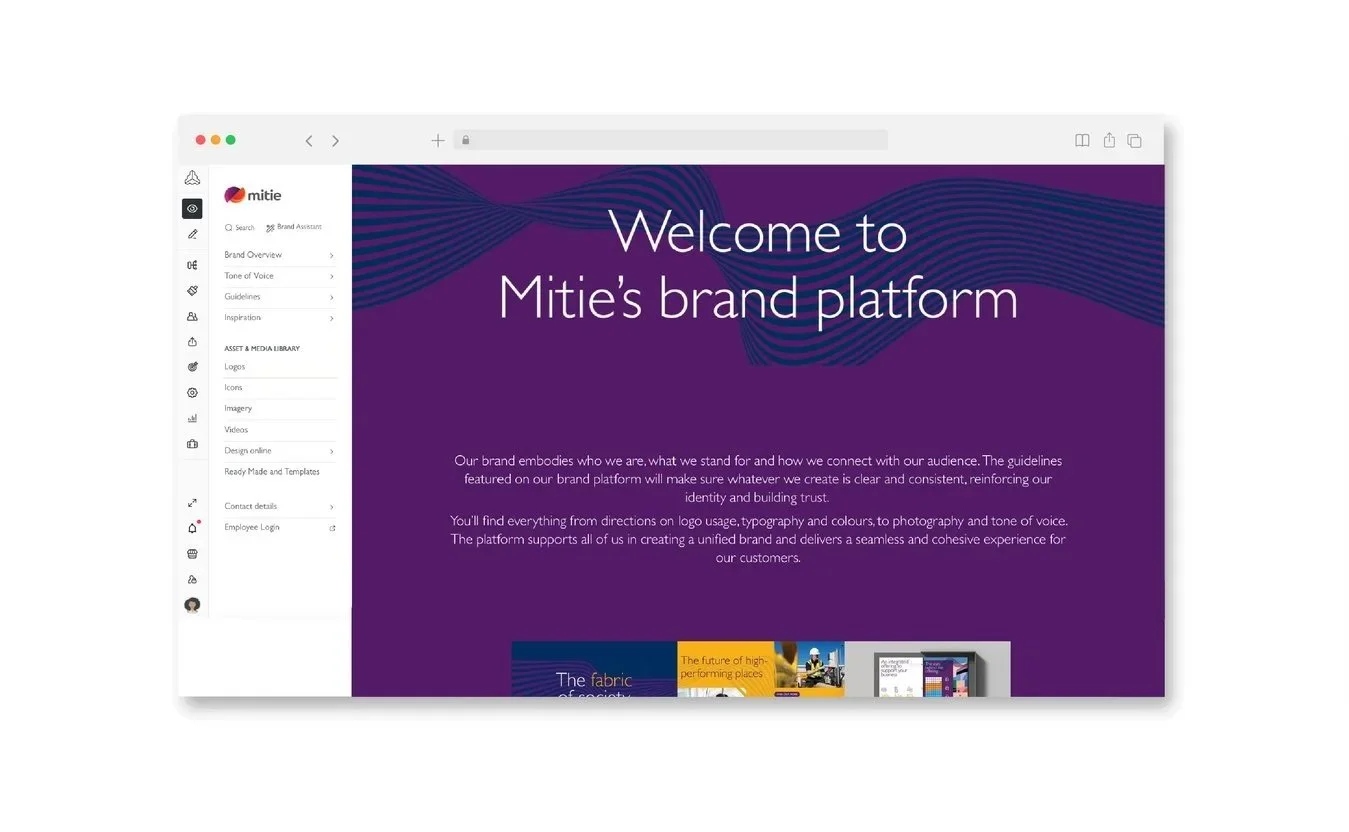Expand Contact details chevron

coord(332,507)
